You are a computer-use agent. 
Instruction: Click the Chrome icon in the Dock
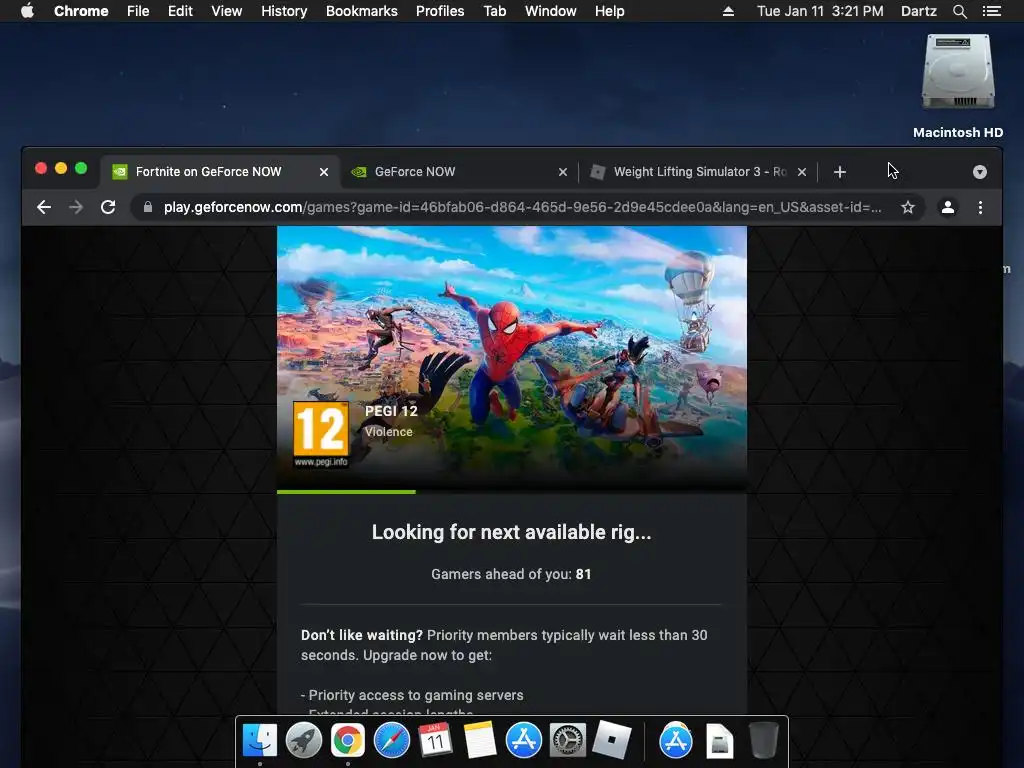click(347, 741)
